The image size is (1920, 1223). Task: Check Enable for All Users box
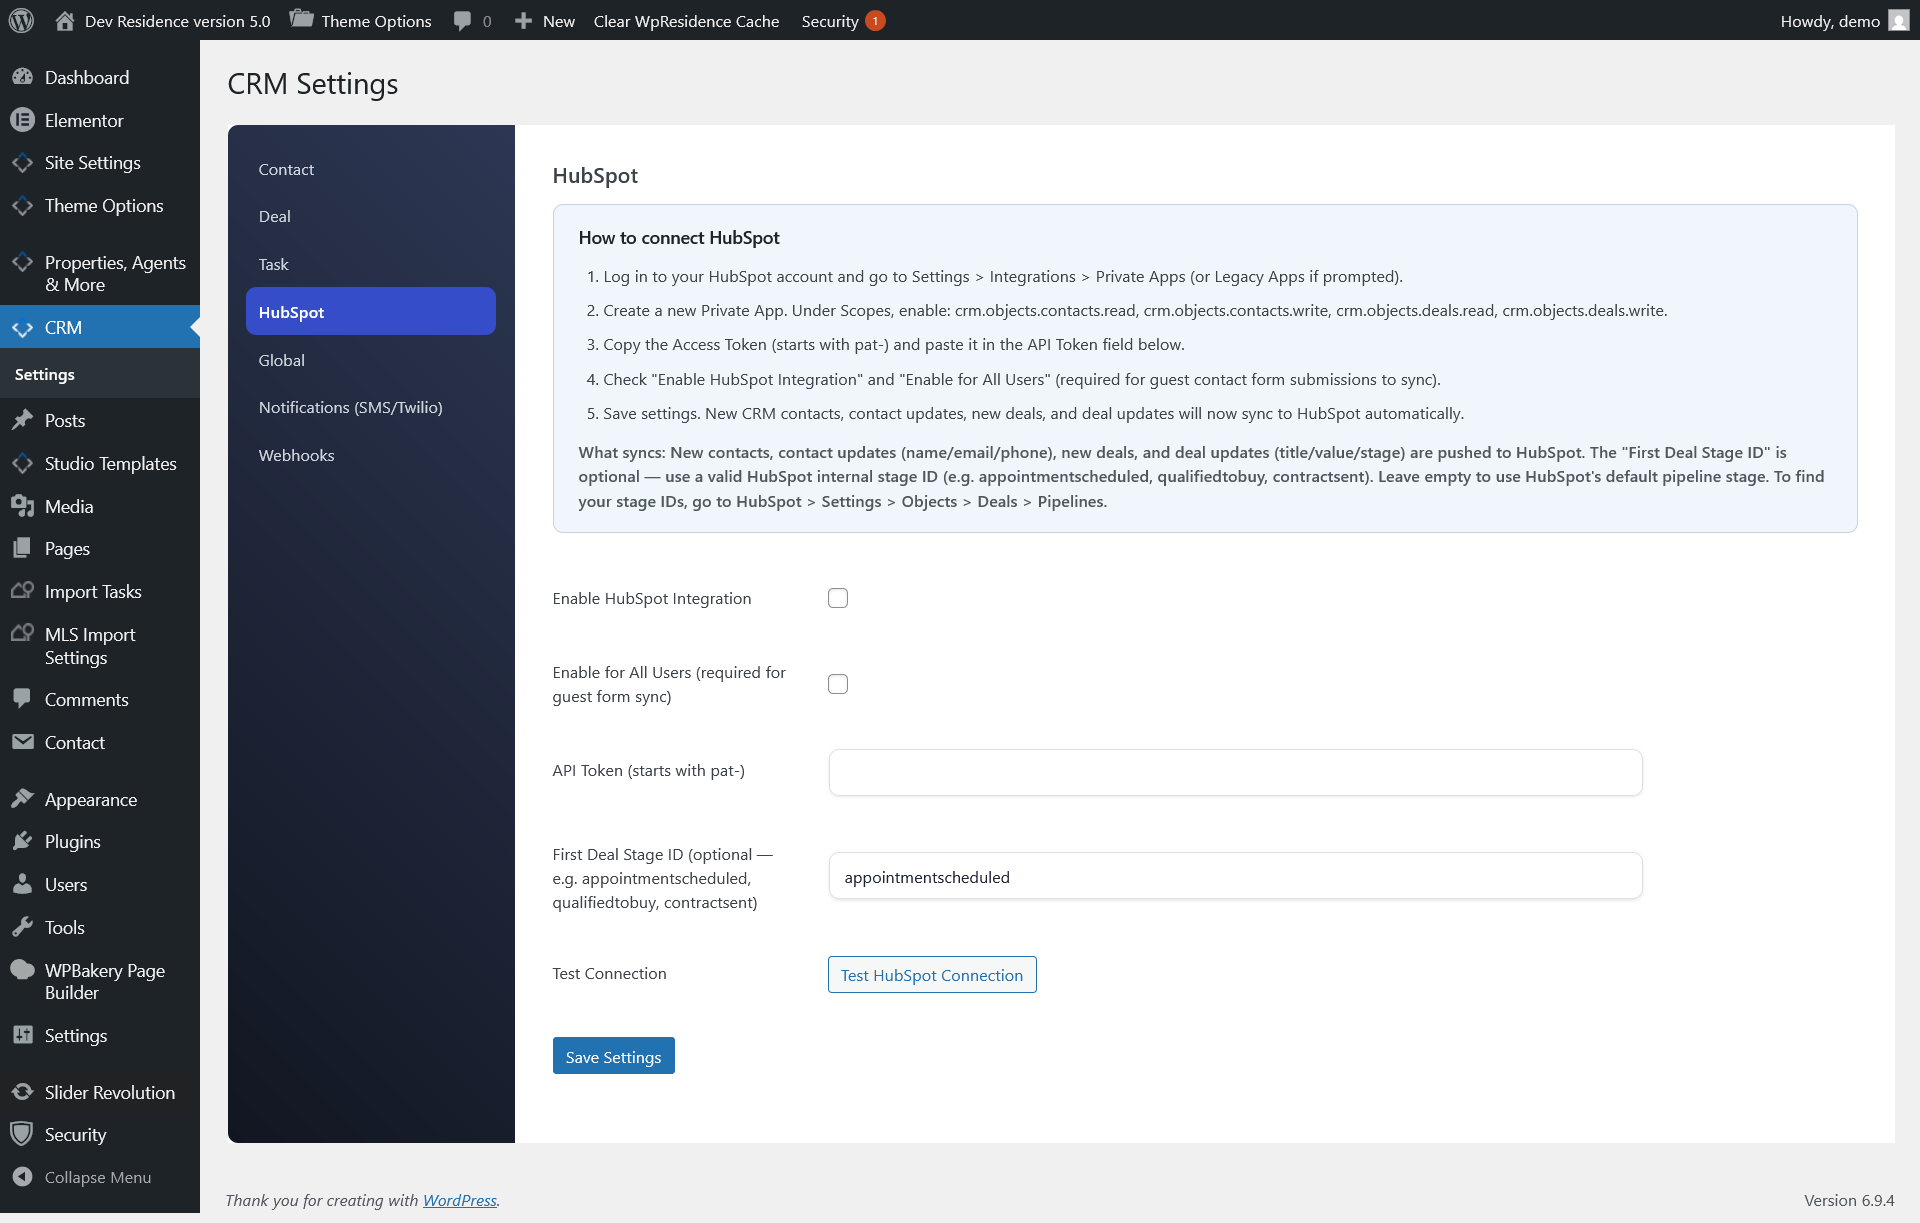838,684
